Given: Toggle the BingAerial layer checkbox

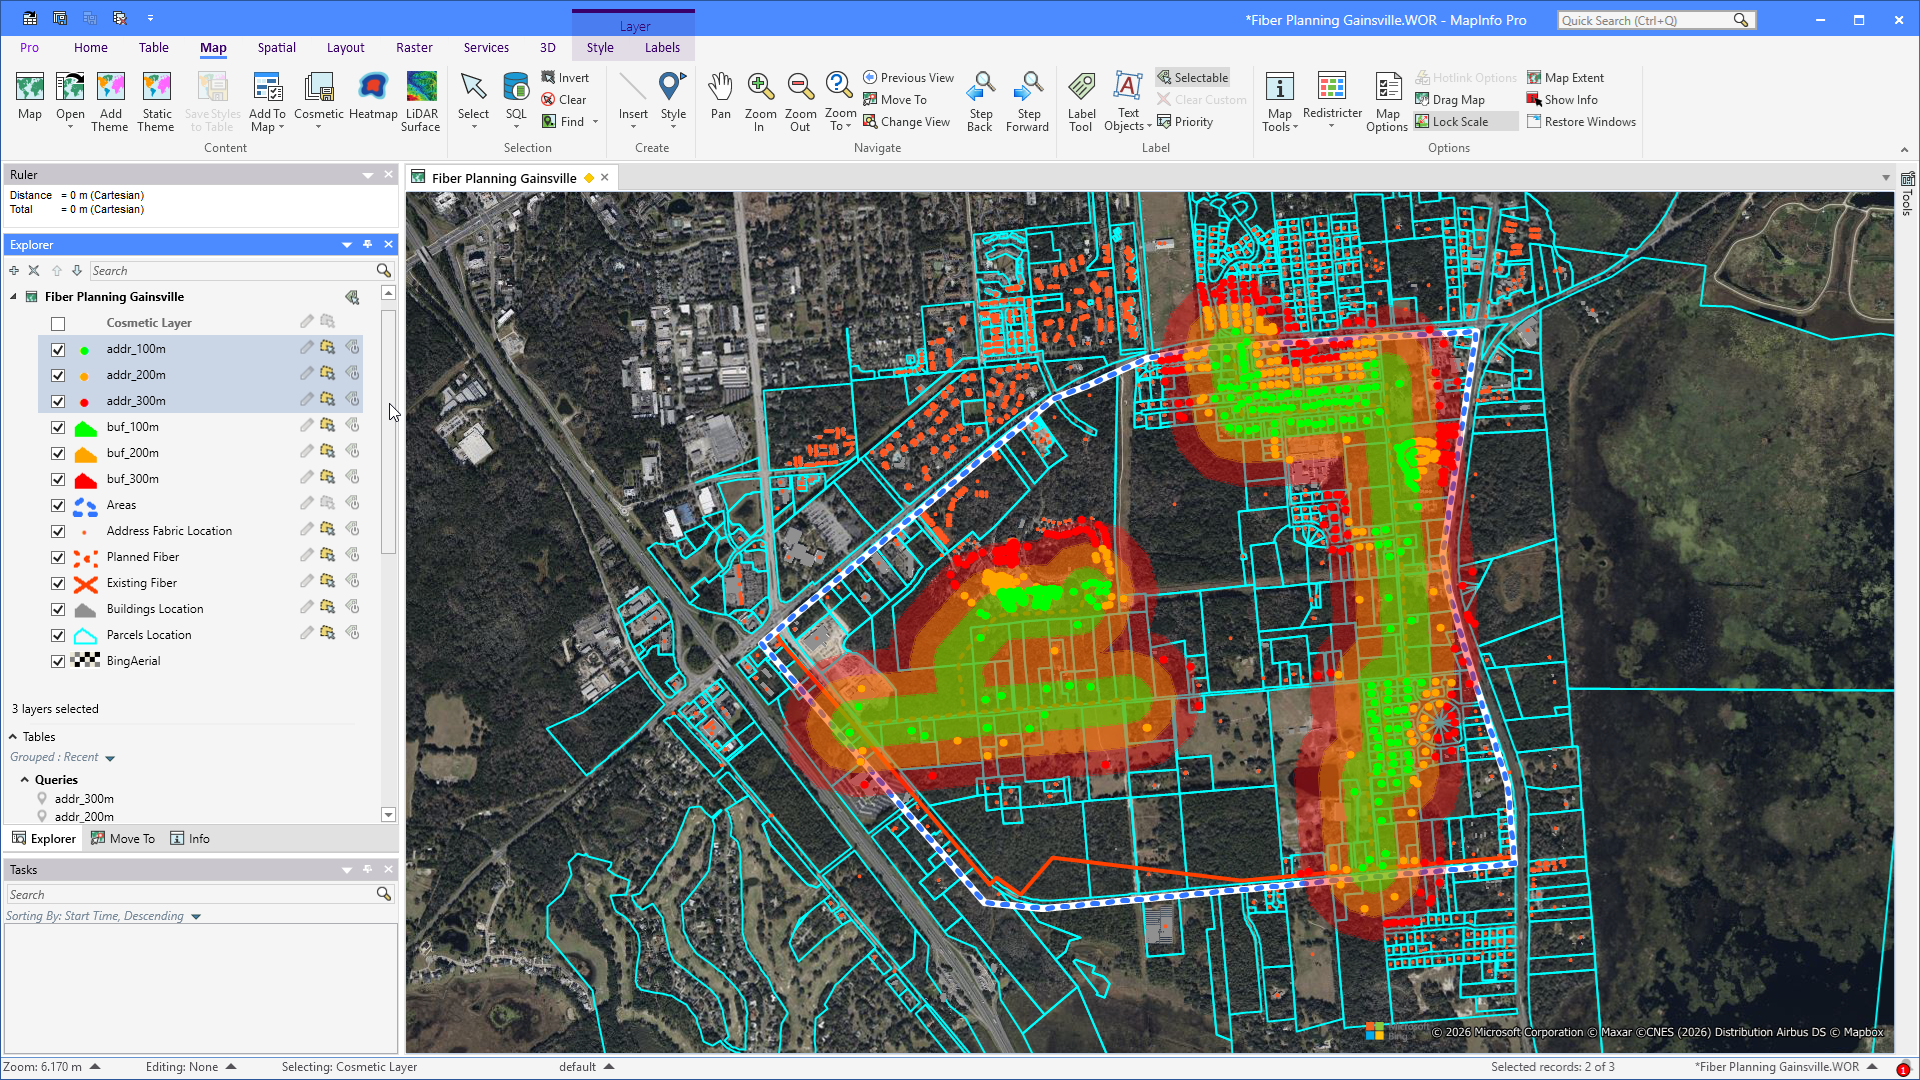Looking at the screenshot, I should (58, 661).
